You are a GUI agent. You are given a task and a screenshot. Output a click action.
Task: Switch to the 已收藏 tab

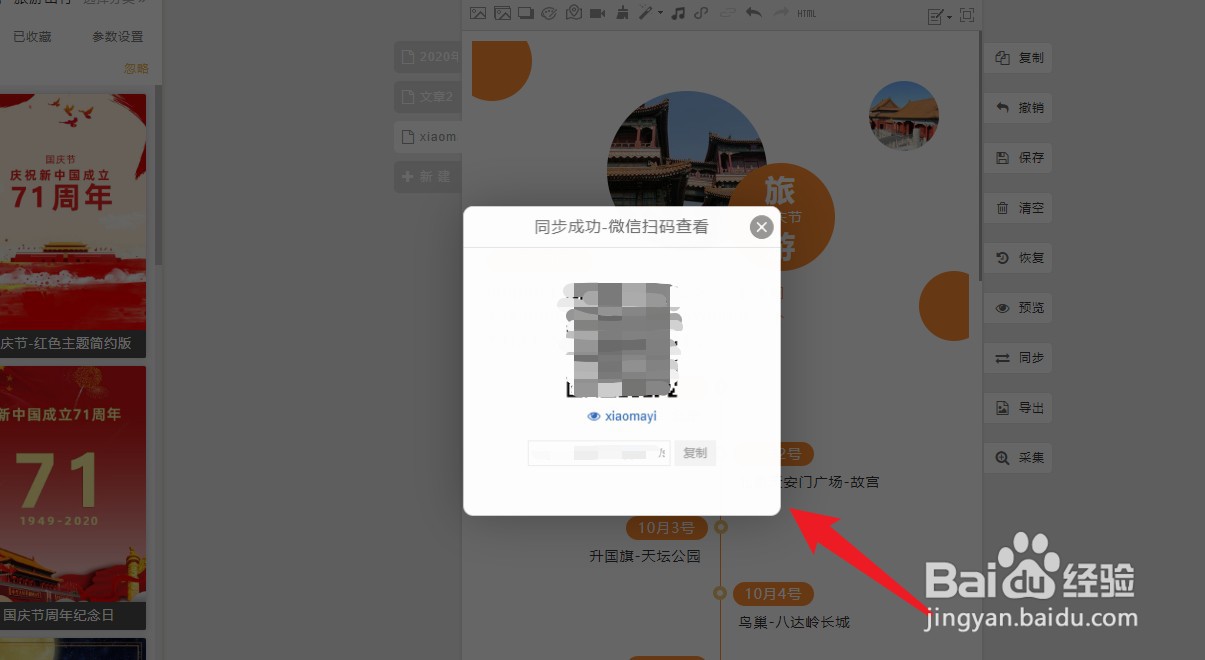pos(32,37)
